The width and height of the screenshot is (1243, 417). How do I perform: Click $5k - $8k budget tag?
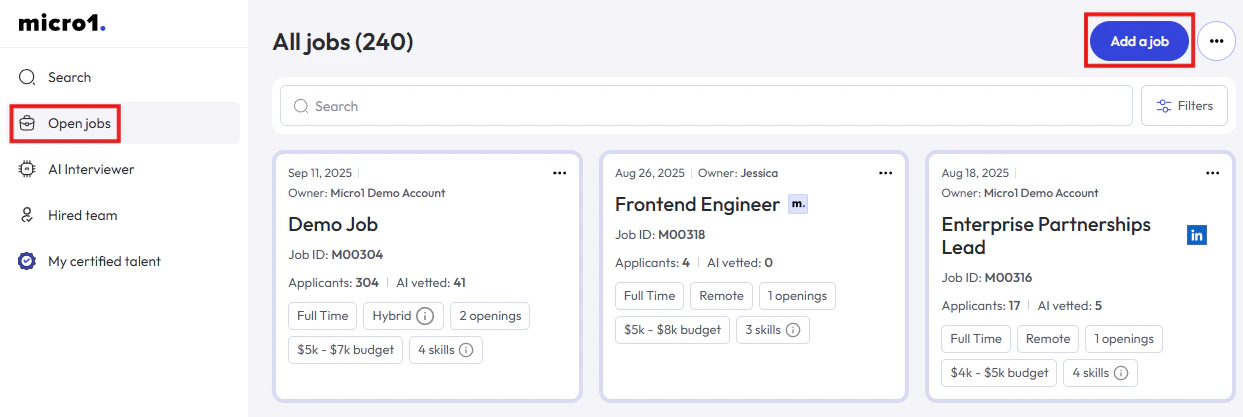click(673, 330)
